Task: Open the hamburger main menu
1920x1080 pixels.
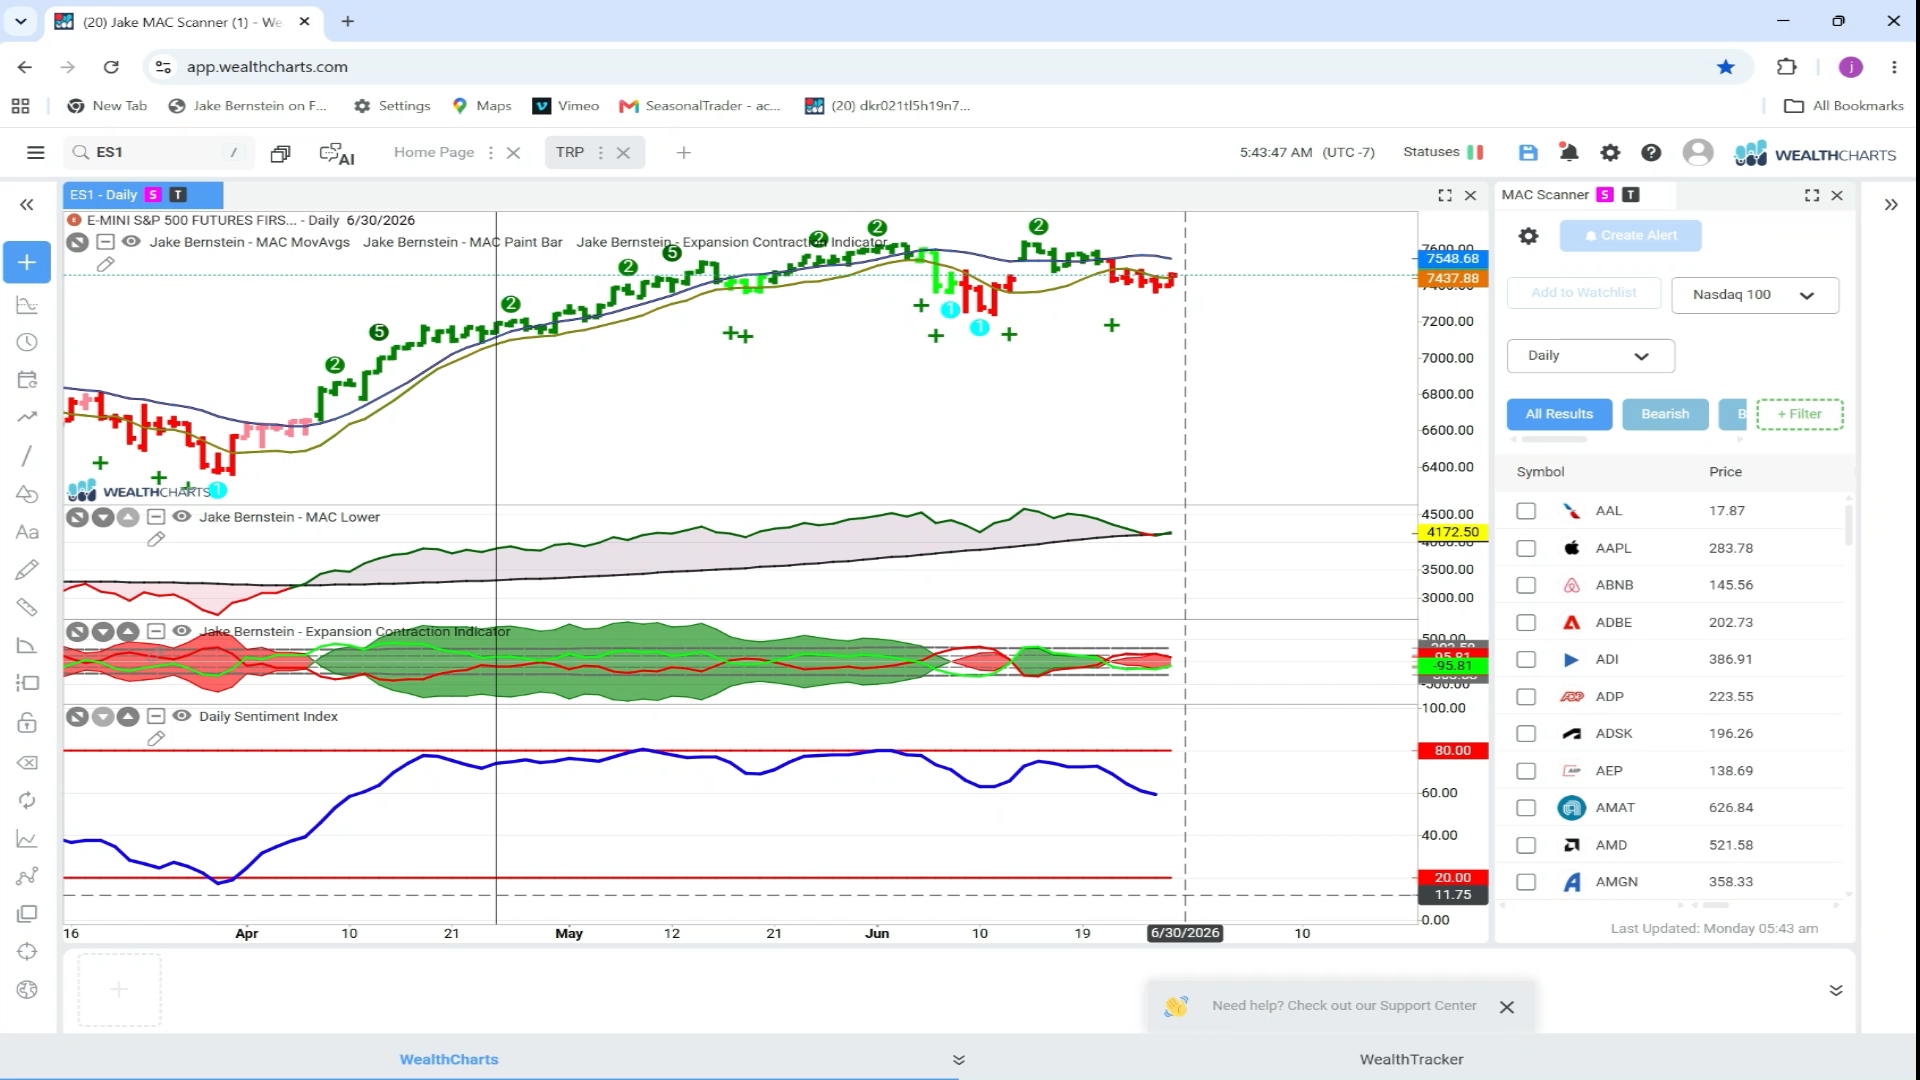Action: click(x=36, y=153)
